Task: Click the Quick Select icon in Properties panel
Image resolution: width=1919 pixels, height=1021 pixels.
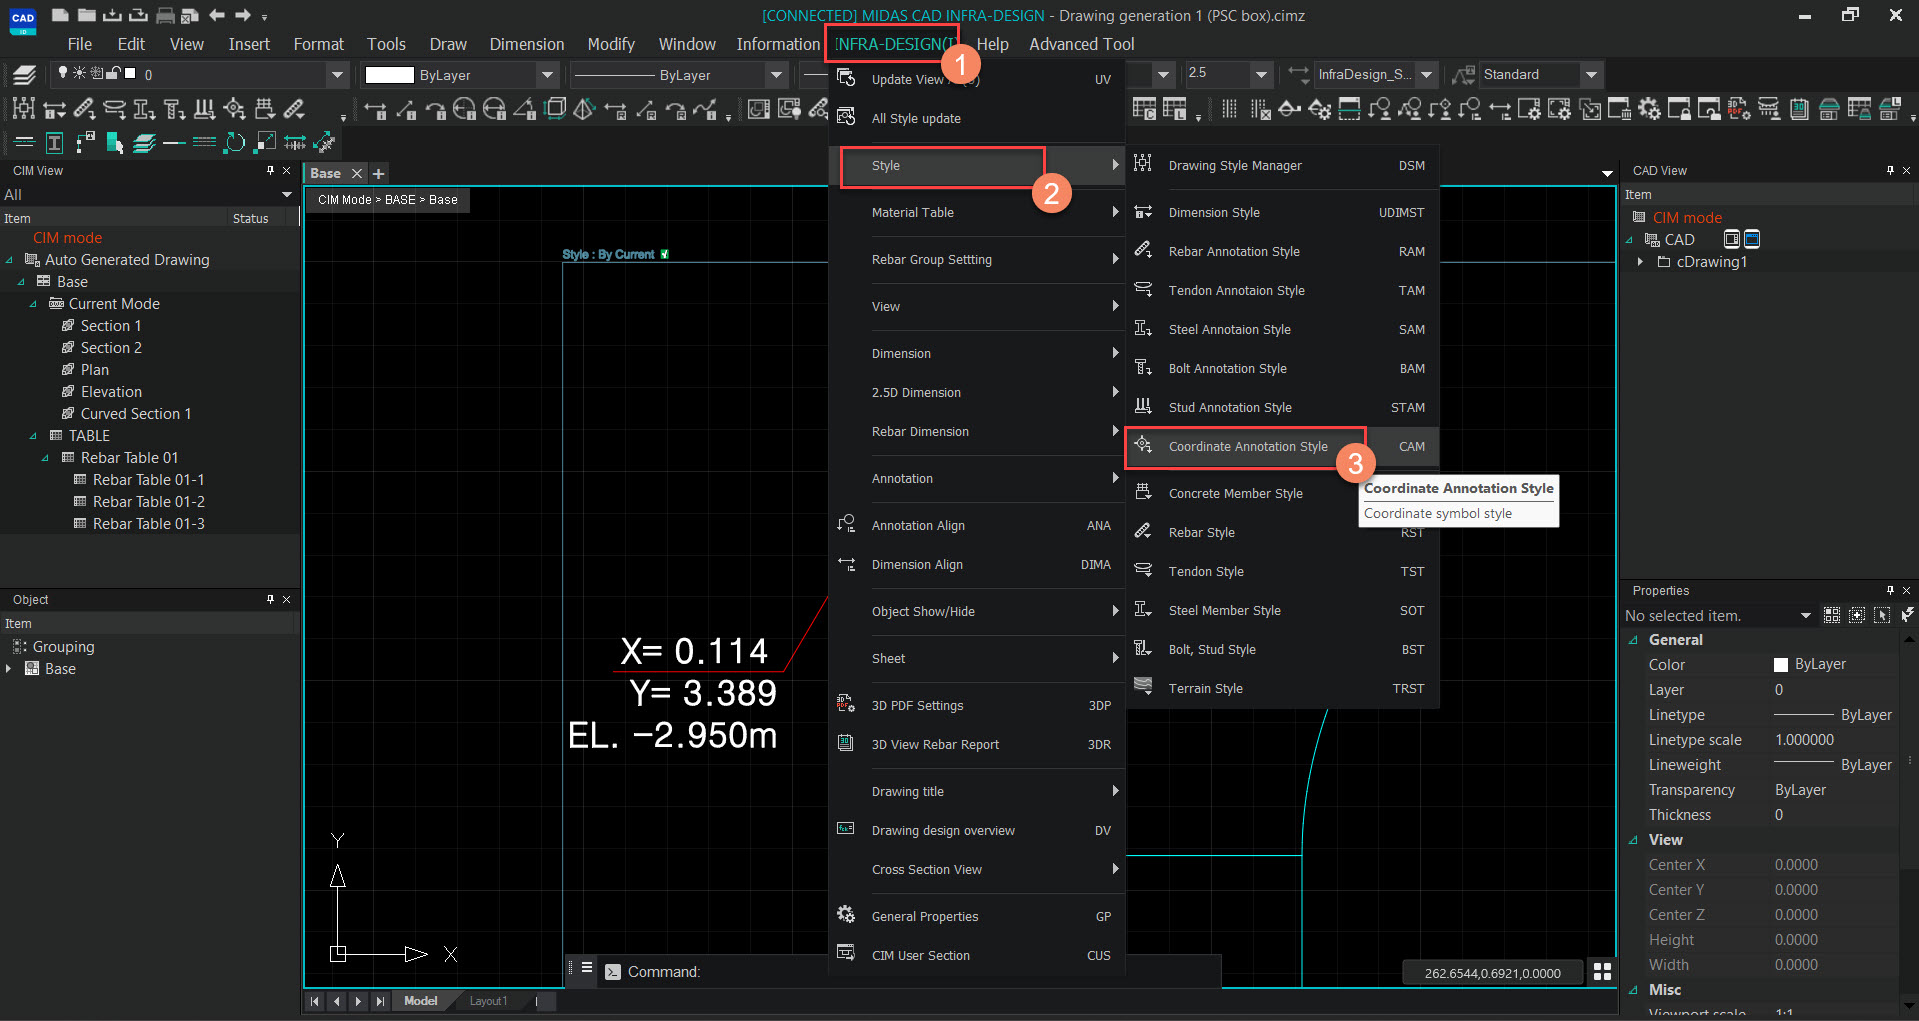Action: 1907,615
